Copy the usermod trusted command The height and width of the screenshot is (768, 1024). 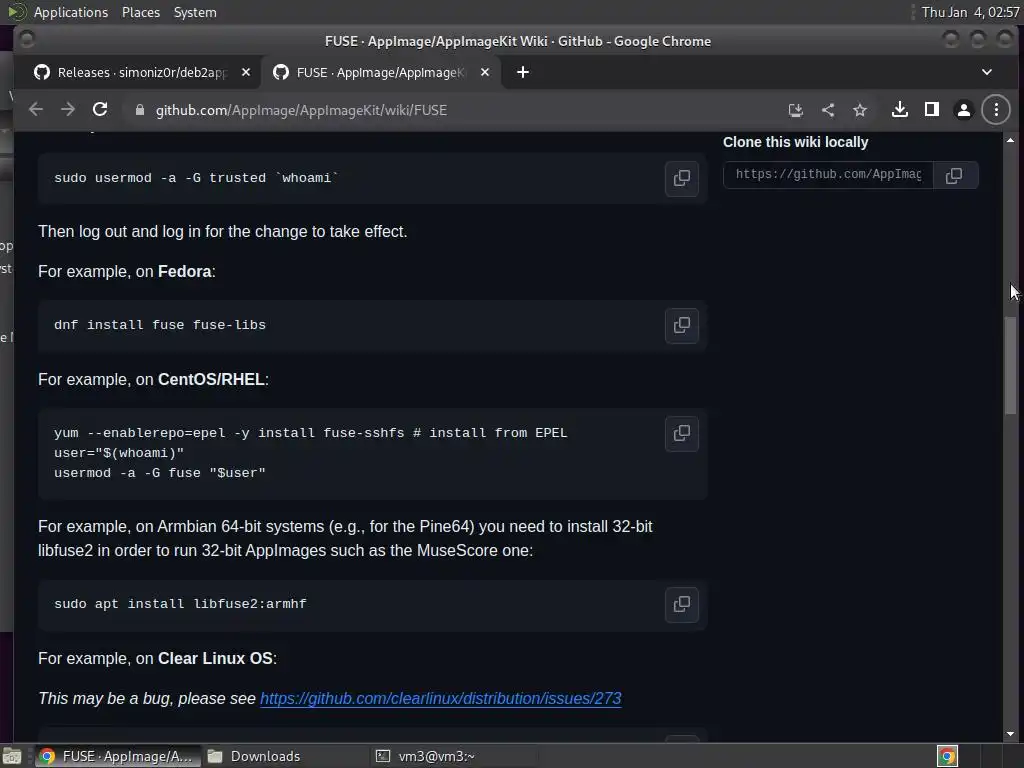[x=682, y=178]
